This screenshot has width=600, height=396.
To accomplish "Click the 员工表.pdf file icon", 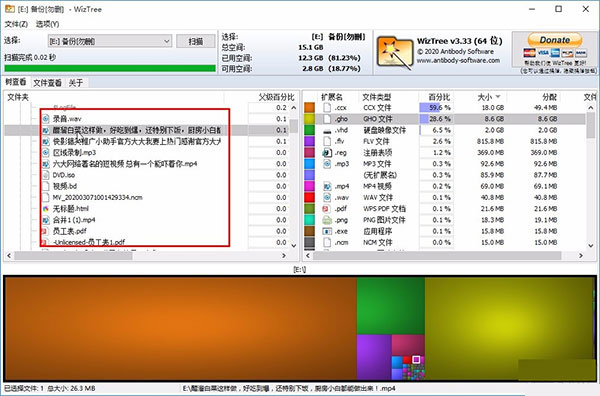I will [x=45, y=231].
